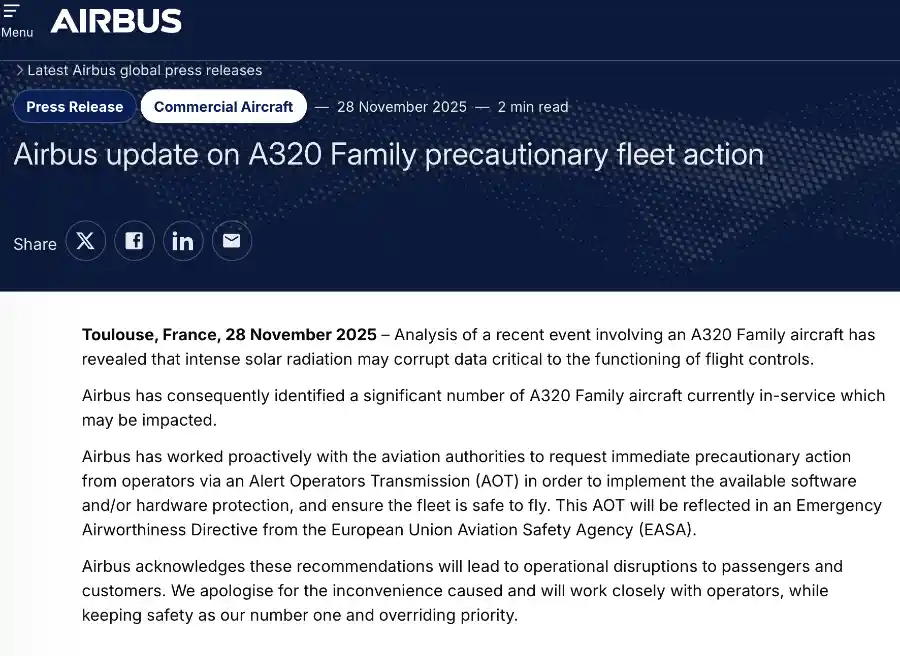Click the article headline about A320 fleet action
Screen dimensions: 900x656
pos(388,154)
